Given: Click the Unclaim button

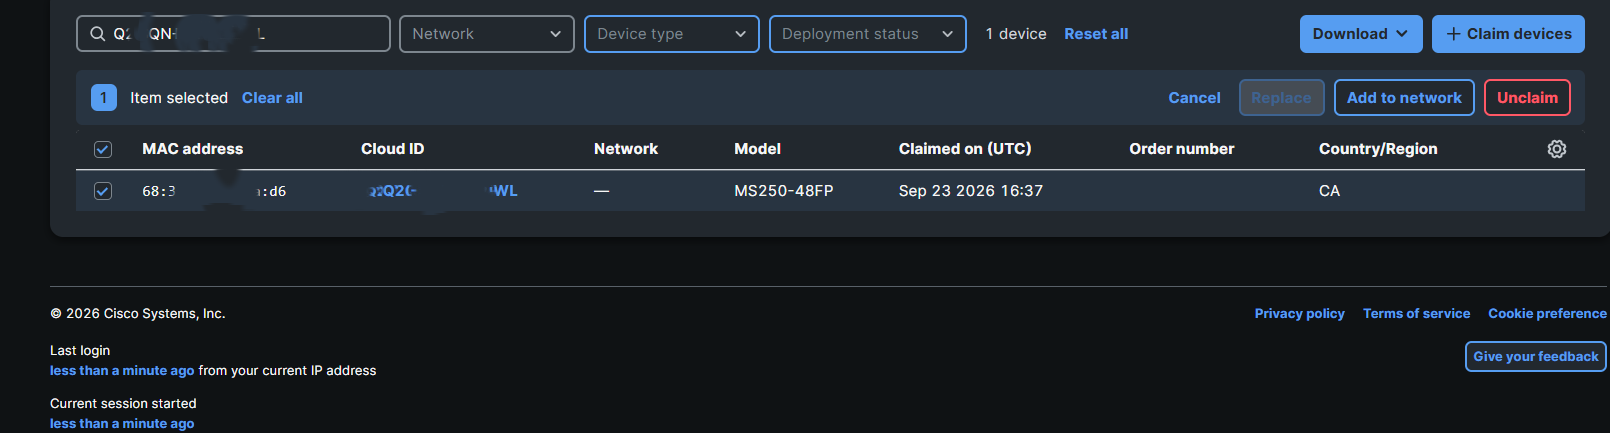Looking at the screenshot, I should click(1527, 98).
